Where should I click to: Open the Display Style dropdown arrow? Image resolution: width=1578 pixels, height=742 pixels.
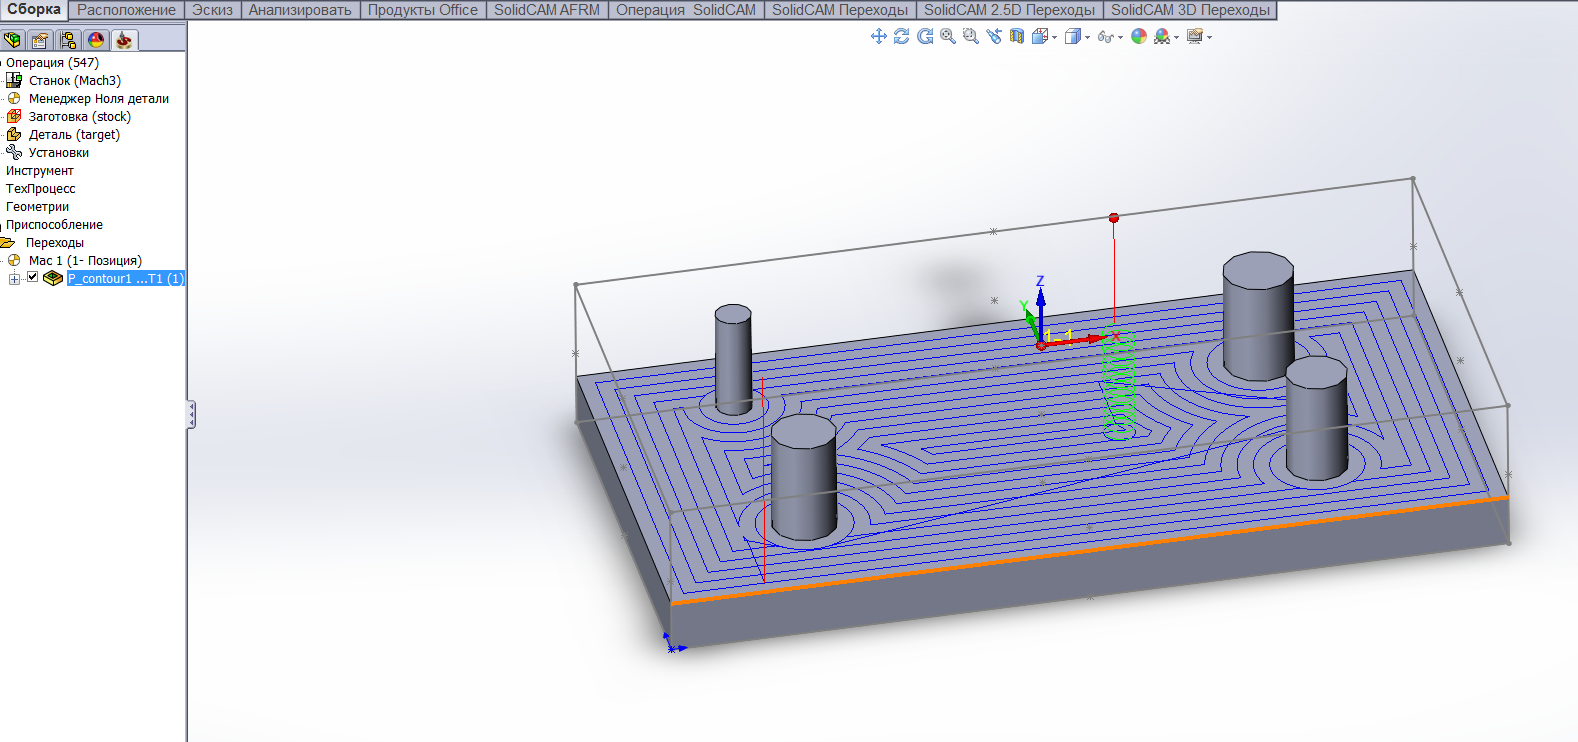pos(1087,38)
